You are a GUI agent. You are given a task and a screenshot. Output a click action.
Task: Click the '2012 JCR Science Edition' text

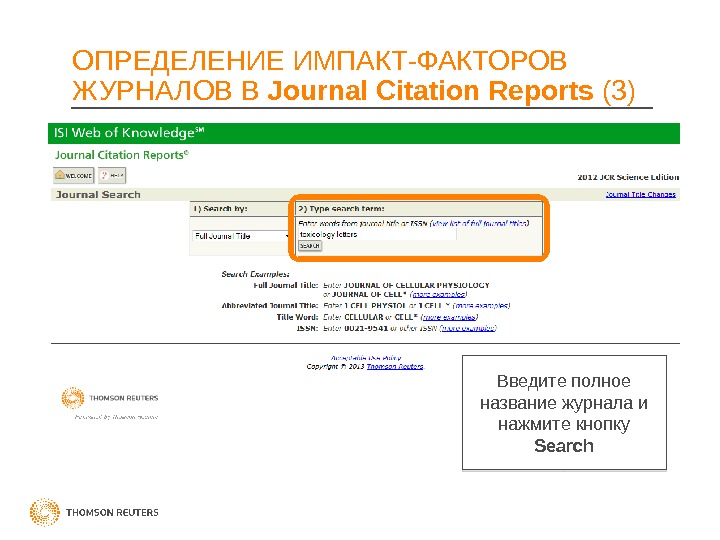pos(628,177)
